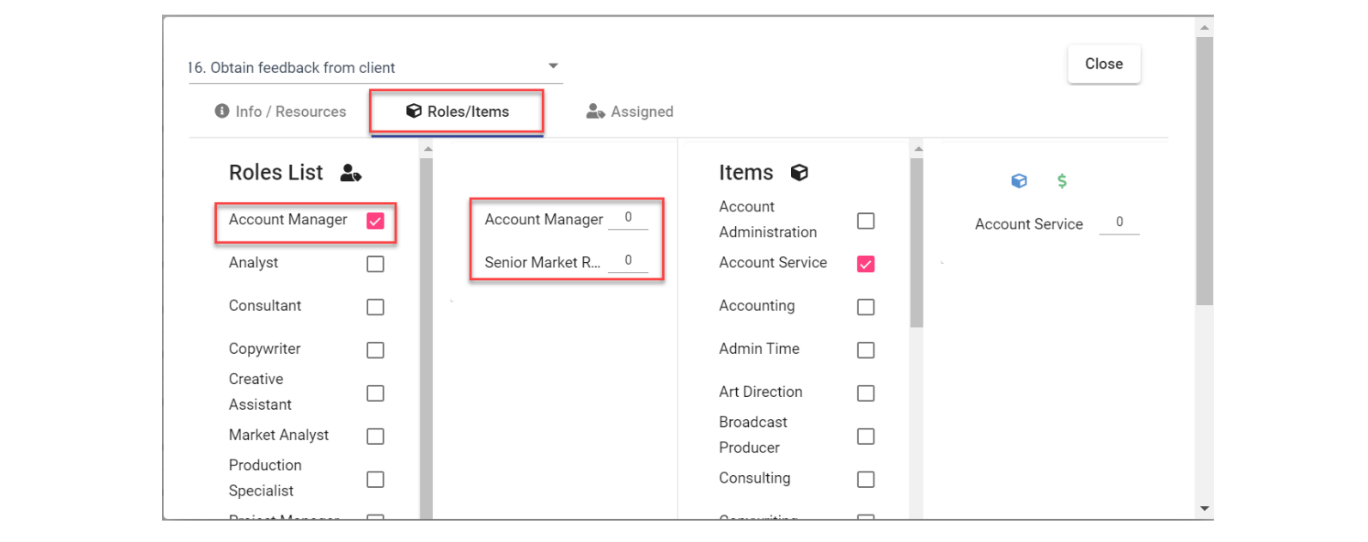Click the Items cube icon
This screenshot has height=542, width=1368.
[799, 173]
